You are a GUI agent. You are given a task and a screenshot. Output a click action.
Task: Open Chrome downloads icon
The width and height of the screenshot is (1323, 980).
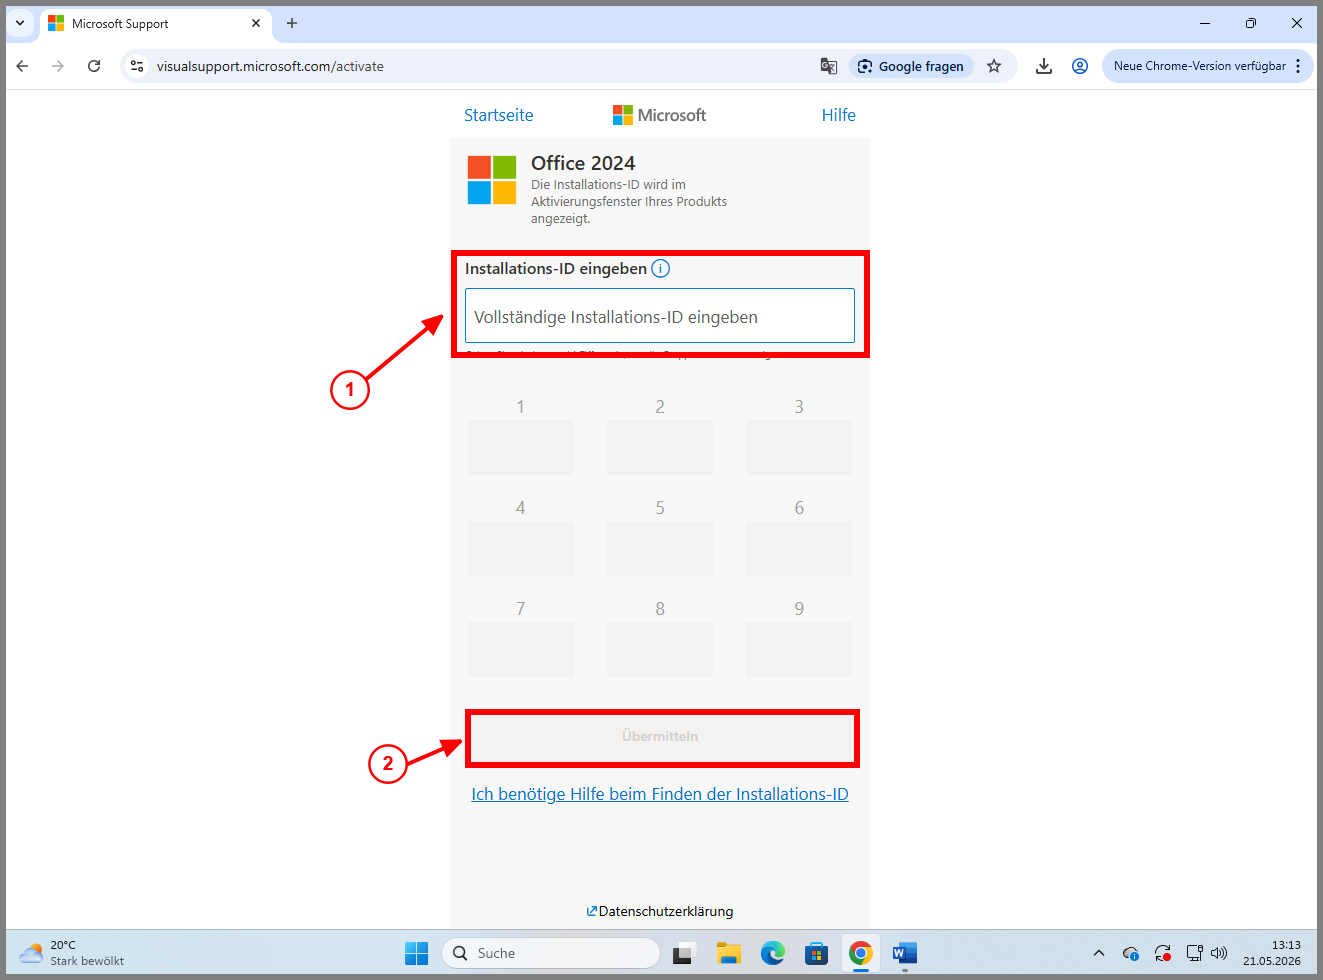coord(1044,66)
